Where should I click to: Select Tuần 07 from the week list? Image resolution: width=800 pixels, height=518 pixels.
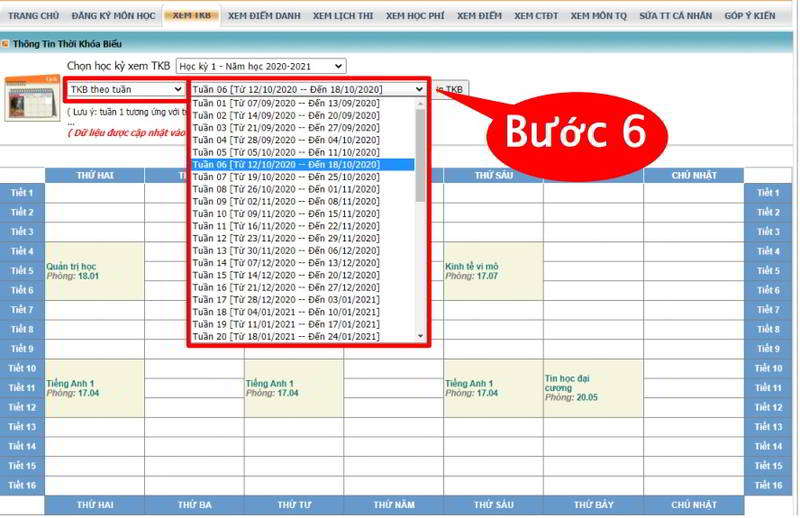pyautogui.click(x=286, y=177)
